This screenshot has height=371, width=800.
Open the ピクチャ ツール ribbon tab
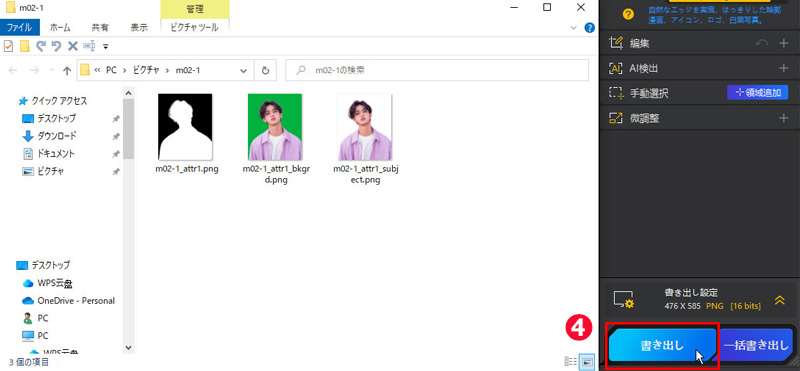click(195, 28)
